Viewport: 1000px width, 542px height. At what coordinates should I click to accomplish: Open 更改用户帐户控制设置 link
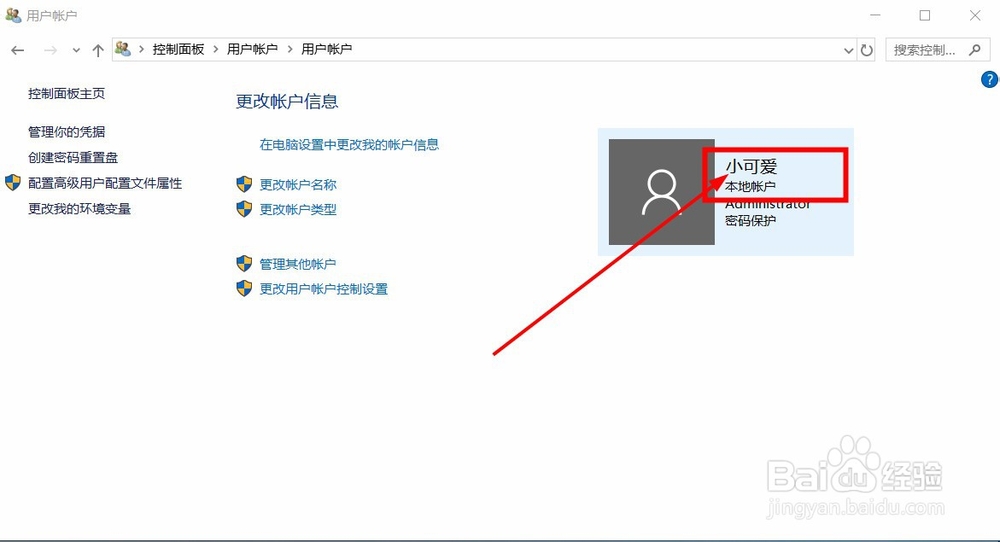[323, 289]
